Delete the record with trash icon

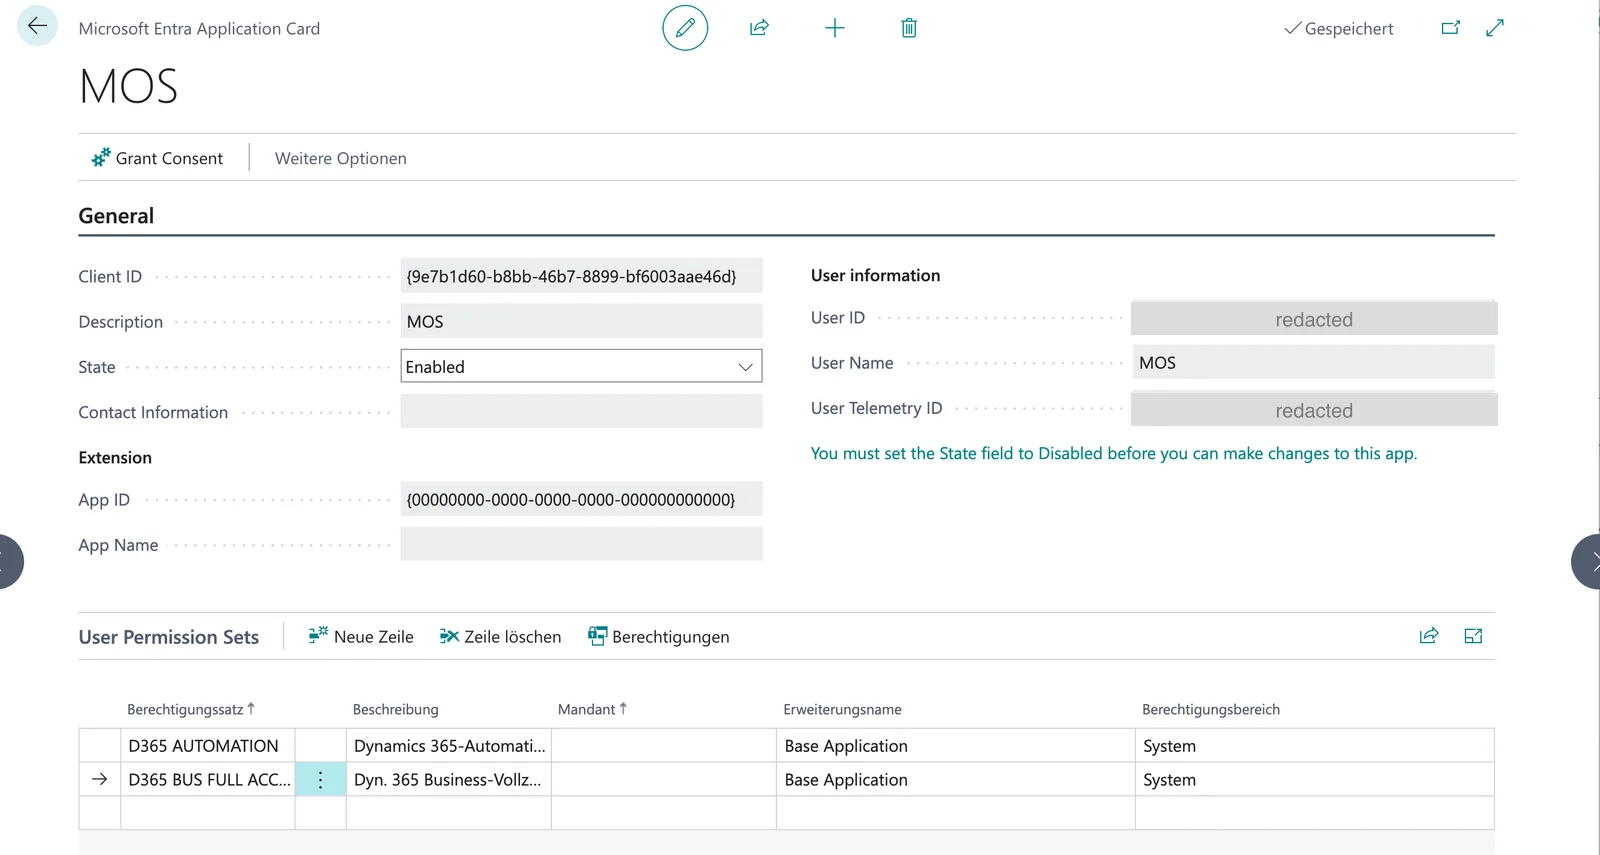point(909,28)
